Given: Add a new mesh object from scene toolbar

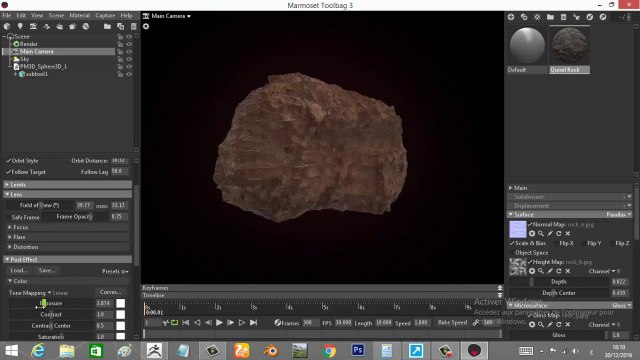Looking at the screenshot, I should click(x=7, y=27).
